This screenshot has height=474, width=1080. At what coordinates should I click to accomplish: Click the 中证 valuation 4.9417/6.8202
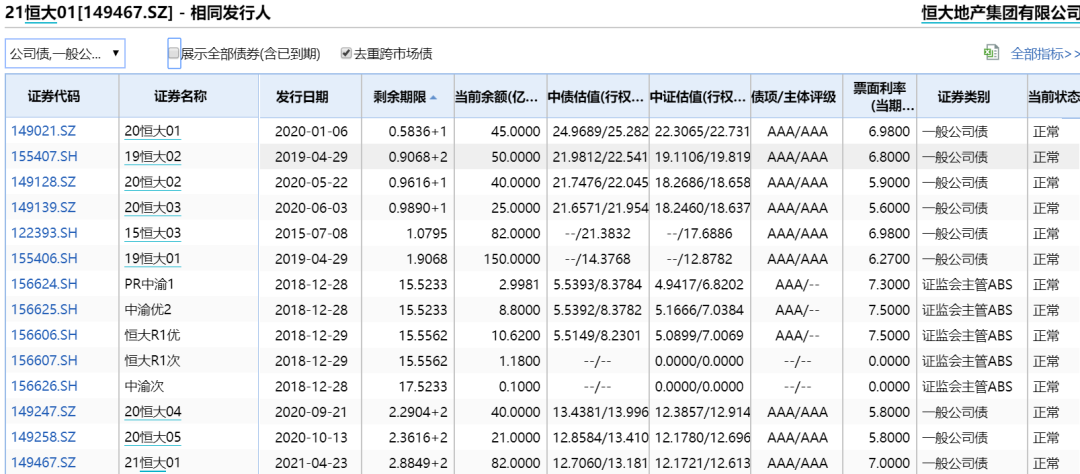699,285
